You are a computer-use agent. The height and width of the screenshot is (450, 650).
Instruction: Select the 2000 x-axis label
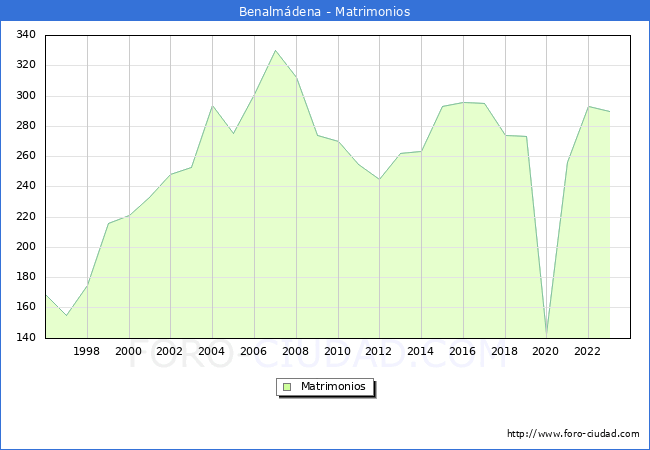tap(129, 351)
